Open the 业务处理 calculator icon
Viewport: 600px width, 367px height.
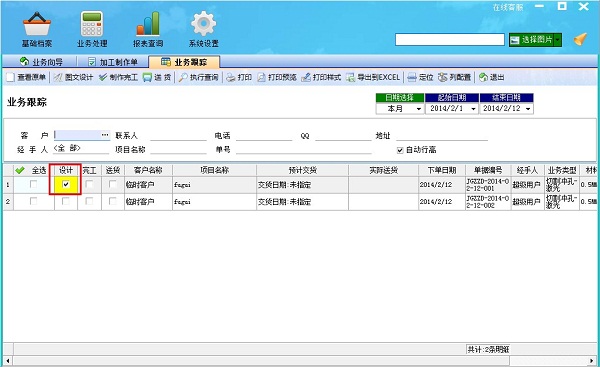click(92, 24)
